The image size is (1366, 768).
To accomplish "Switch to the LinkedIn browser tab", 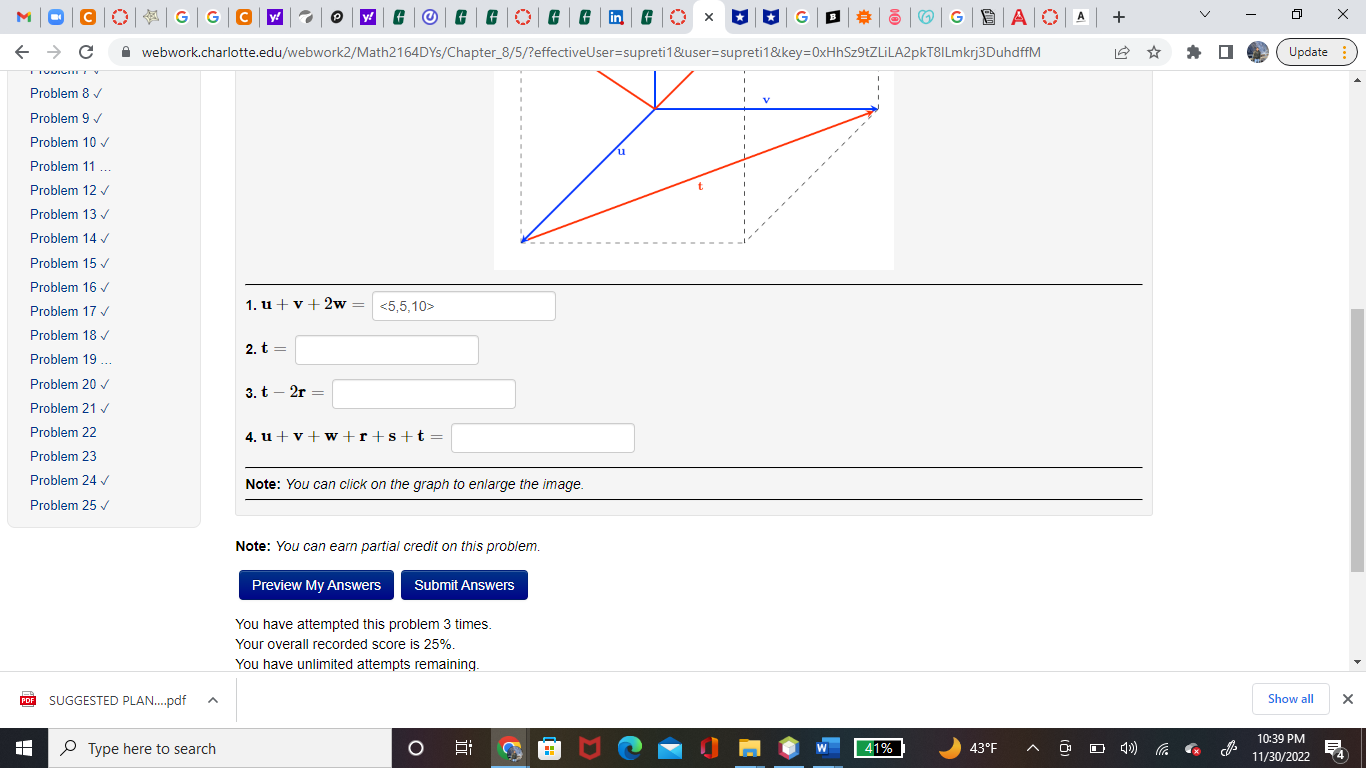I will (616, 17).
